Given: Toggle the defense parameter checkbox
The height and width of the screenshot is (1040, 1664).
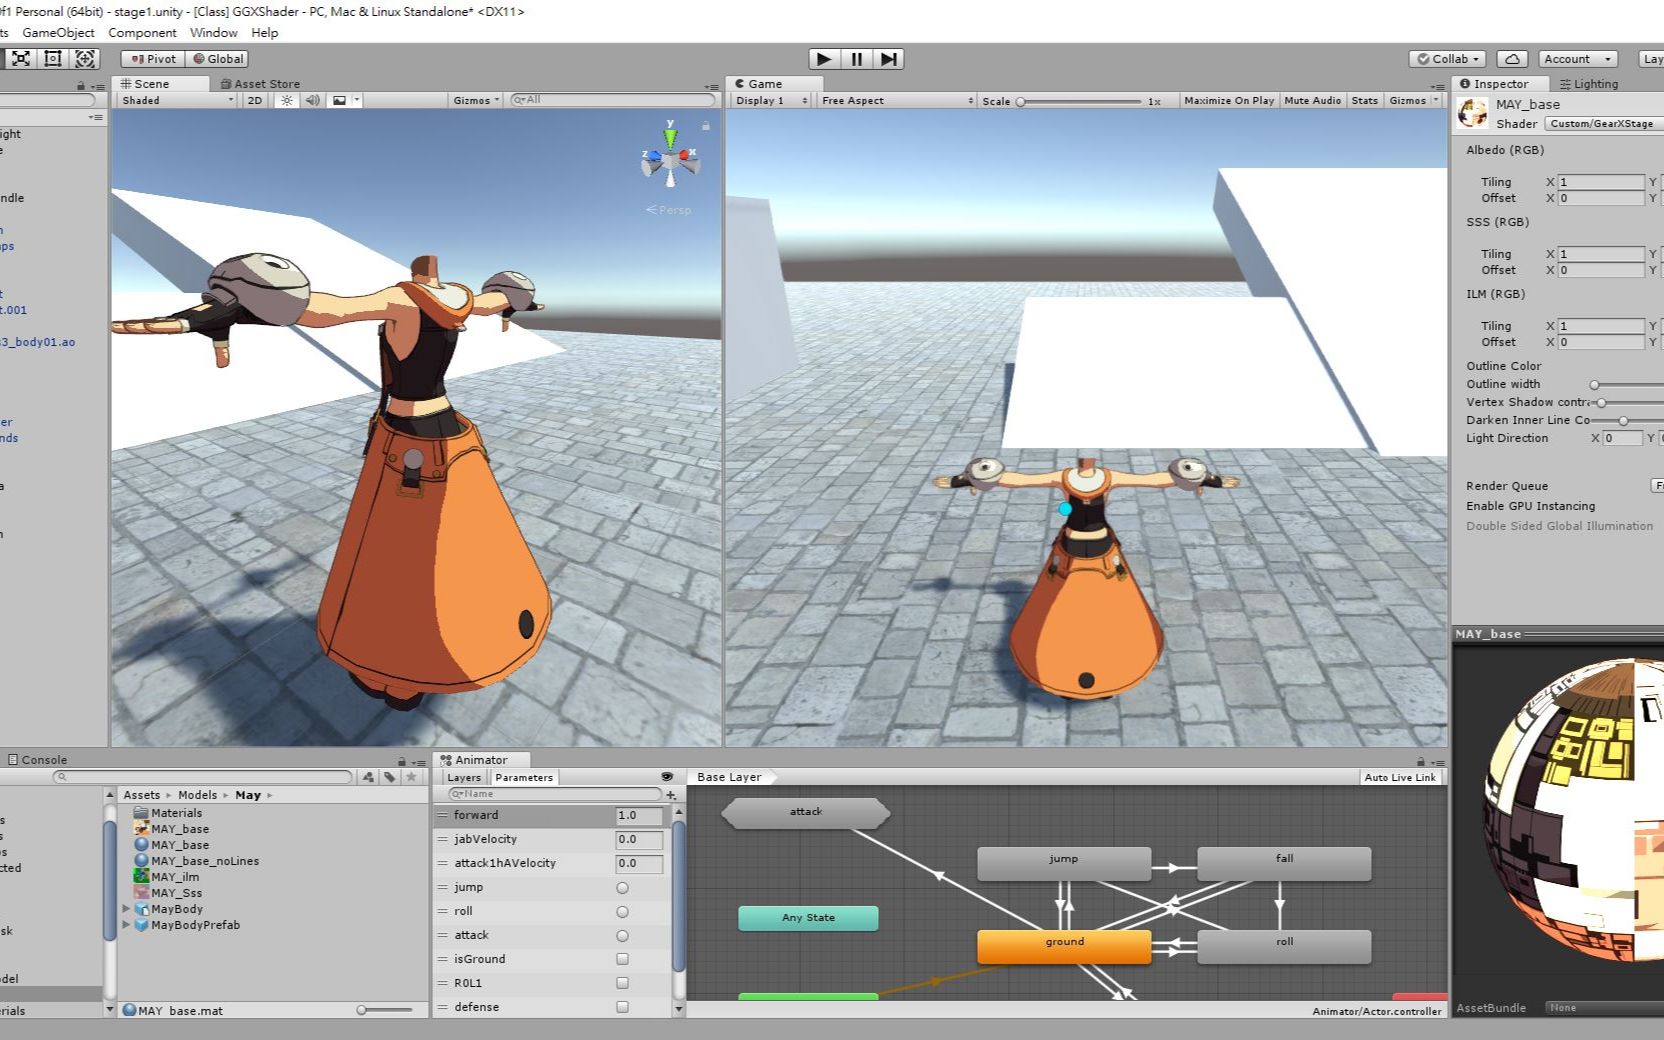Looking at the screenshot, I should (622, 1007).
